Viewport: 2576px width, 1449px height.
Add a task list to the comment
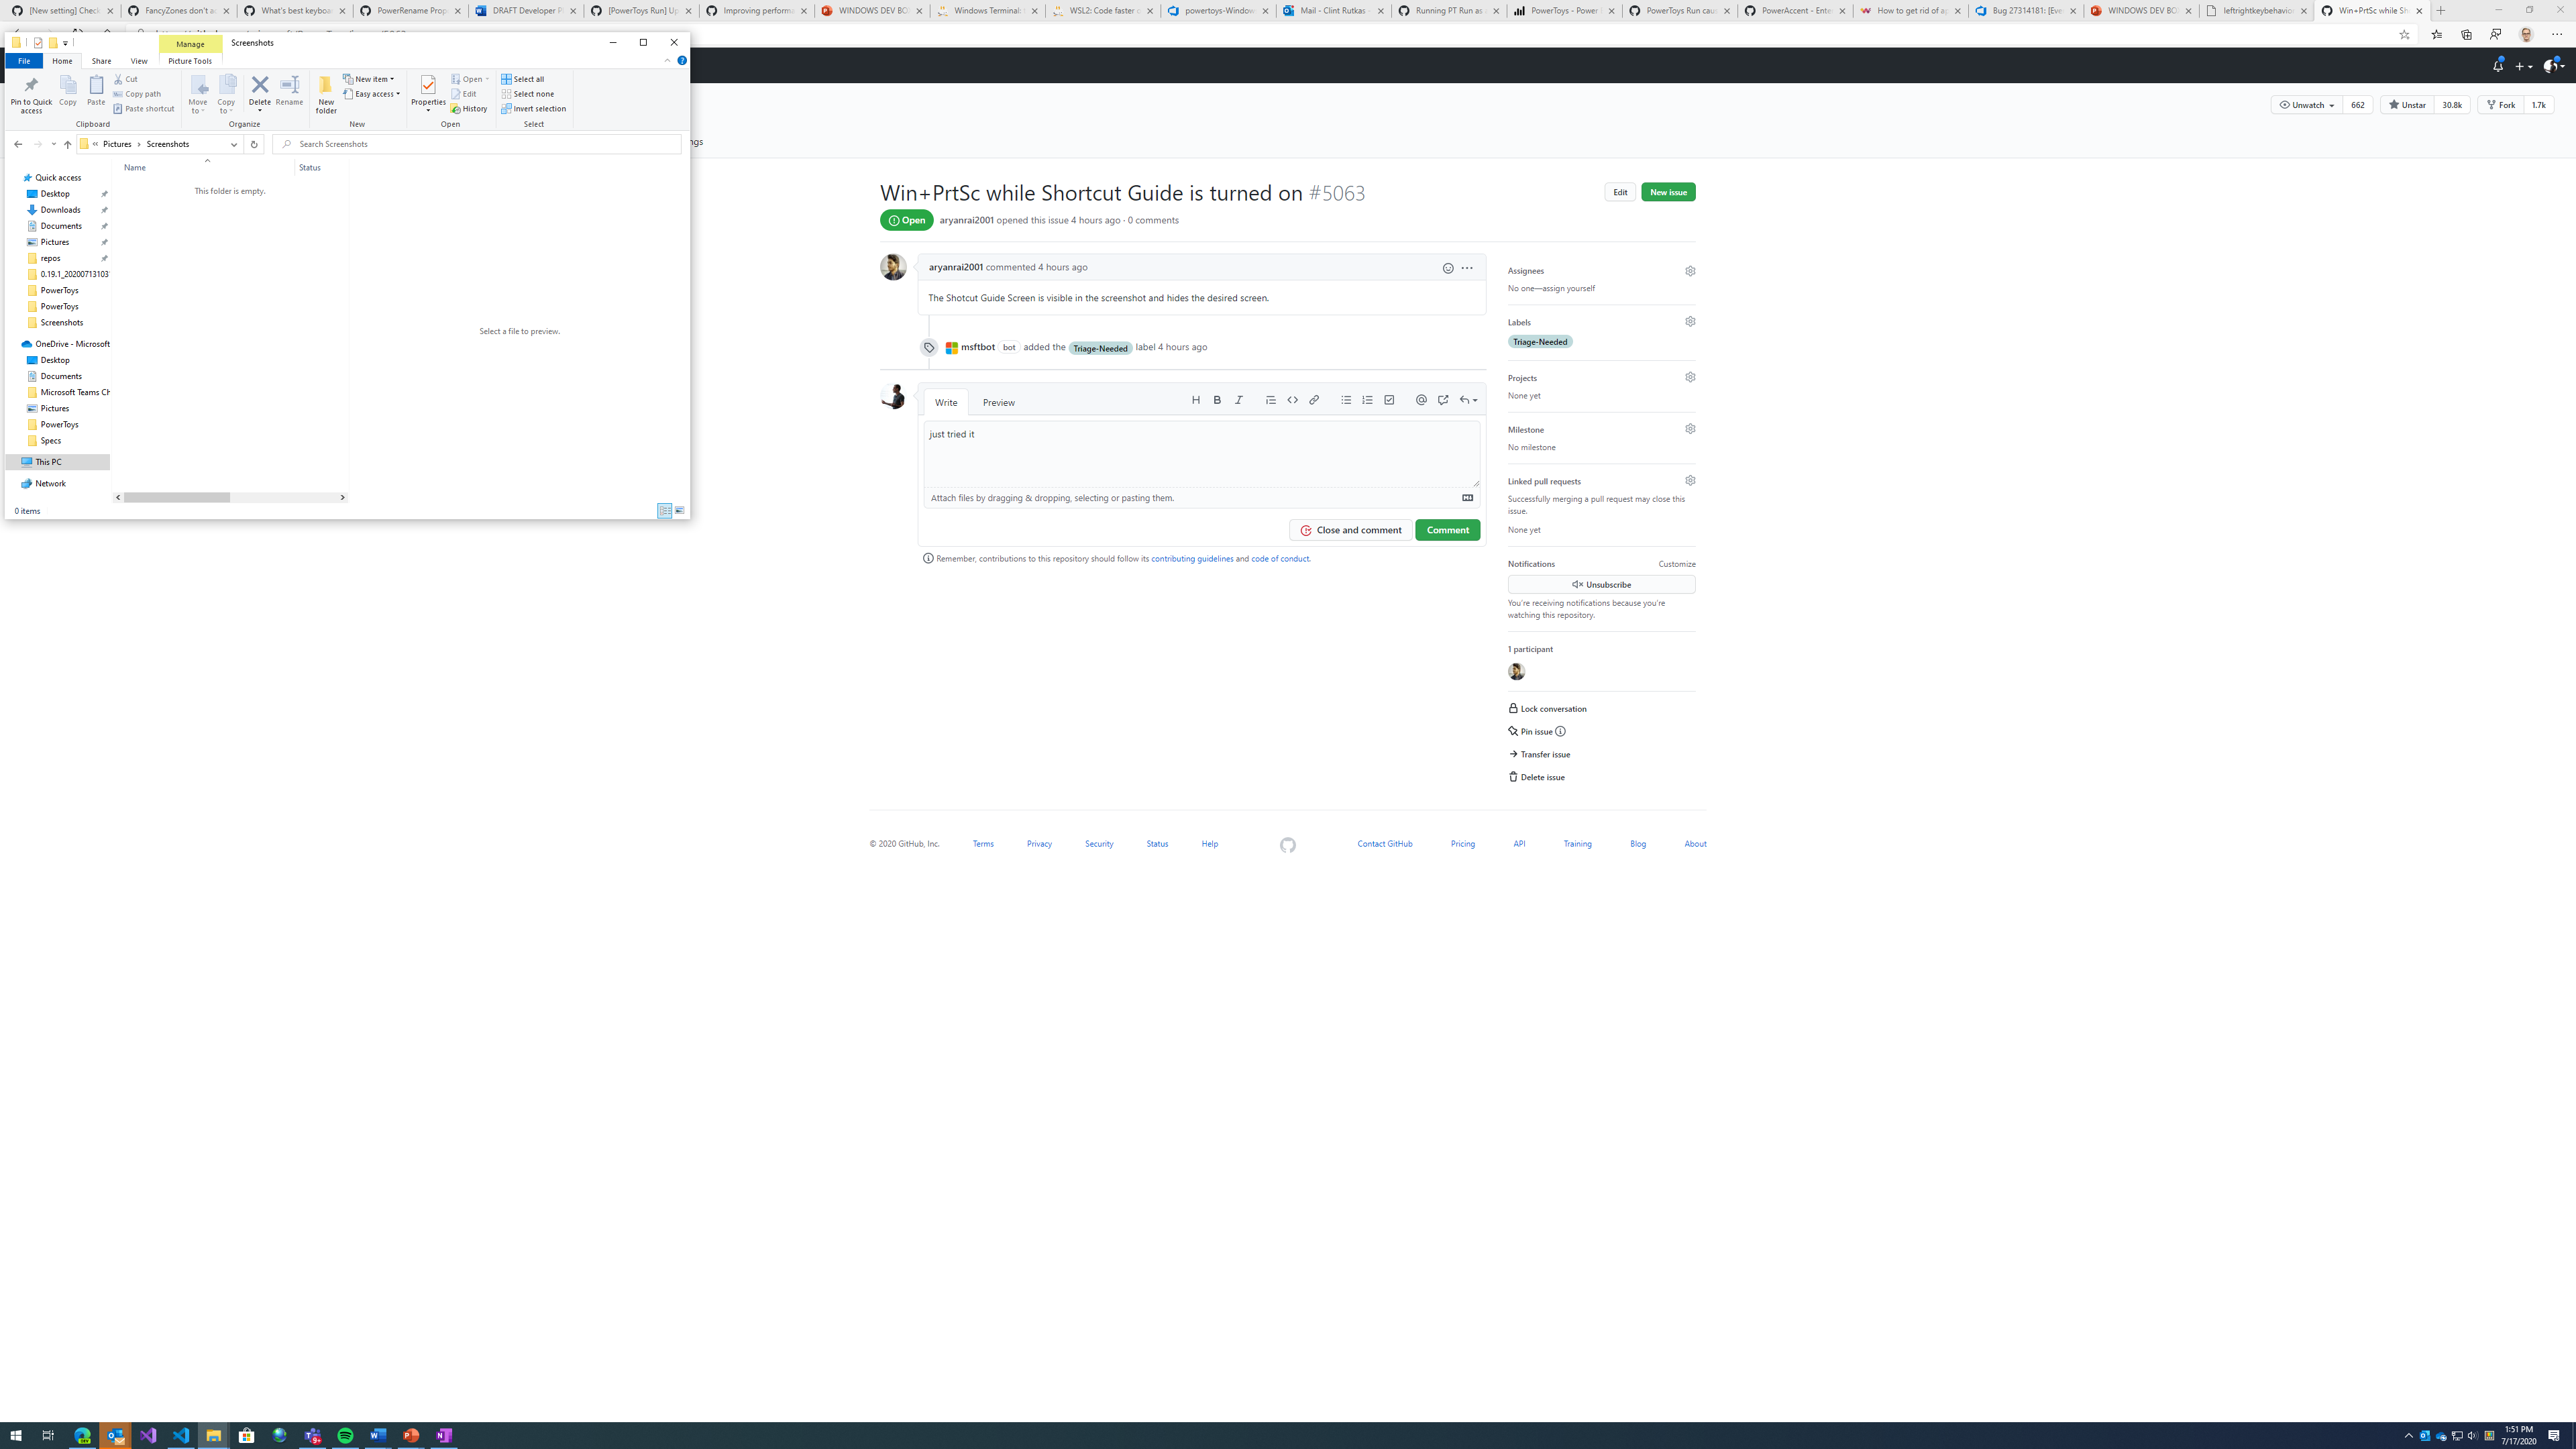coord(1389,399)
